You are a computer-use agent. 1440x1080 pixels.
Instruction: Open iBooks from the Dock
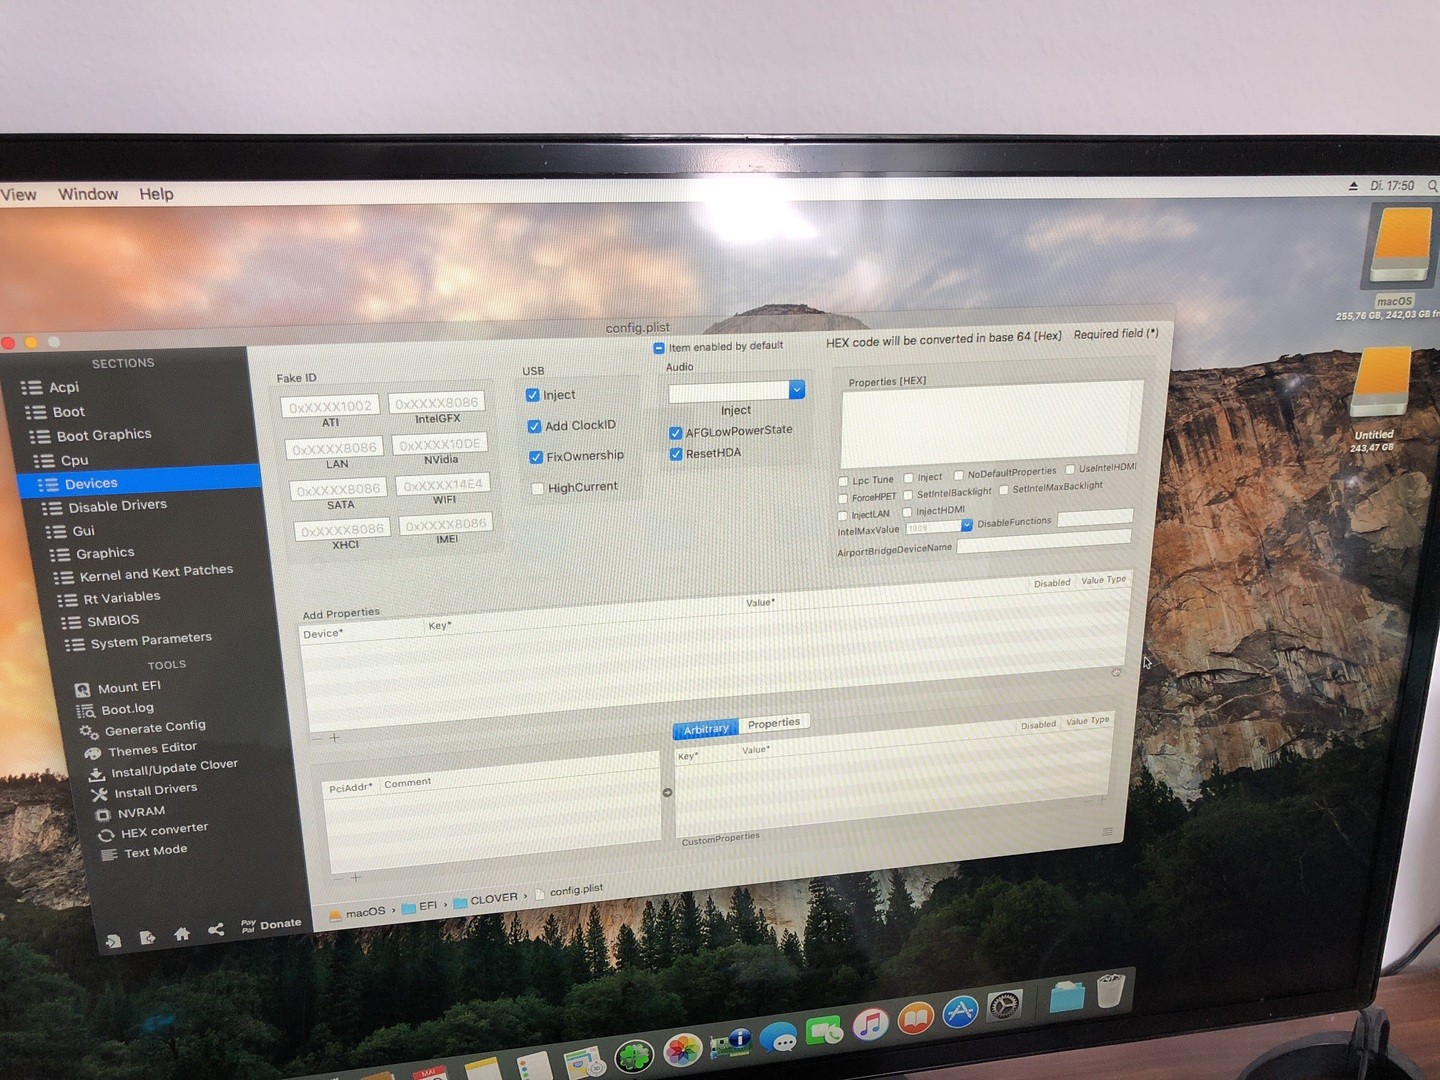(x=915, y=1019)
